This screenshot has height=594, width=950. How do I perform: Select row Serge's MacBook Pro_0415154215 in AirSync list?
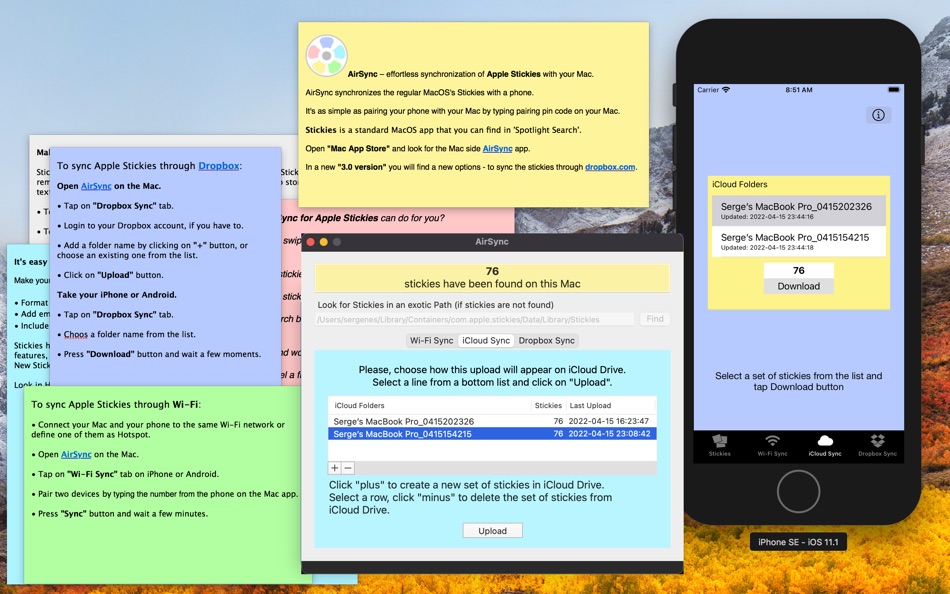492,434
